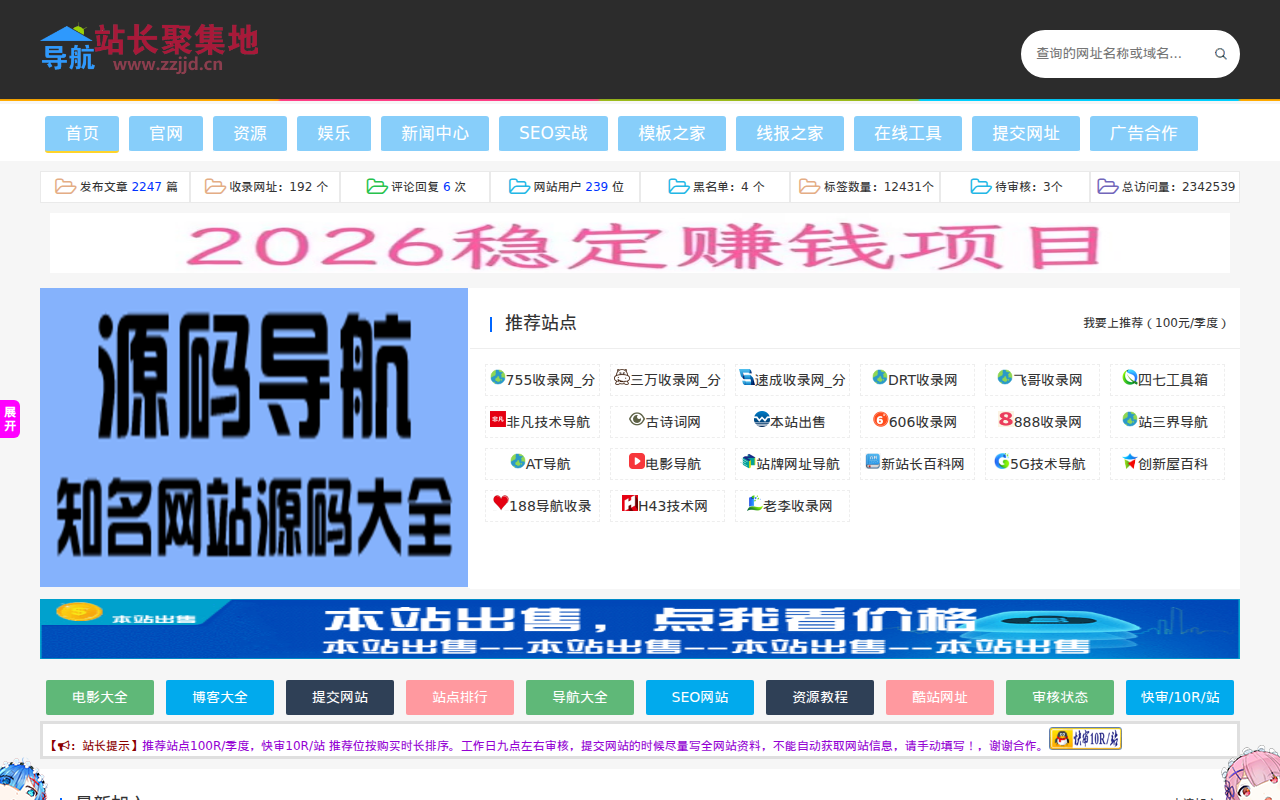The height and width of the screenshot is (800, 1280).
Task: Click the 飞哥收录网 site link
Action: coord(1042,380)
